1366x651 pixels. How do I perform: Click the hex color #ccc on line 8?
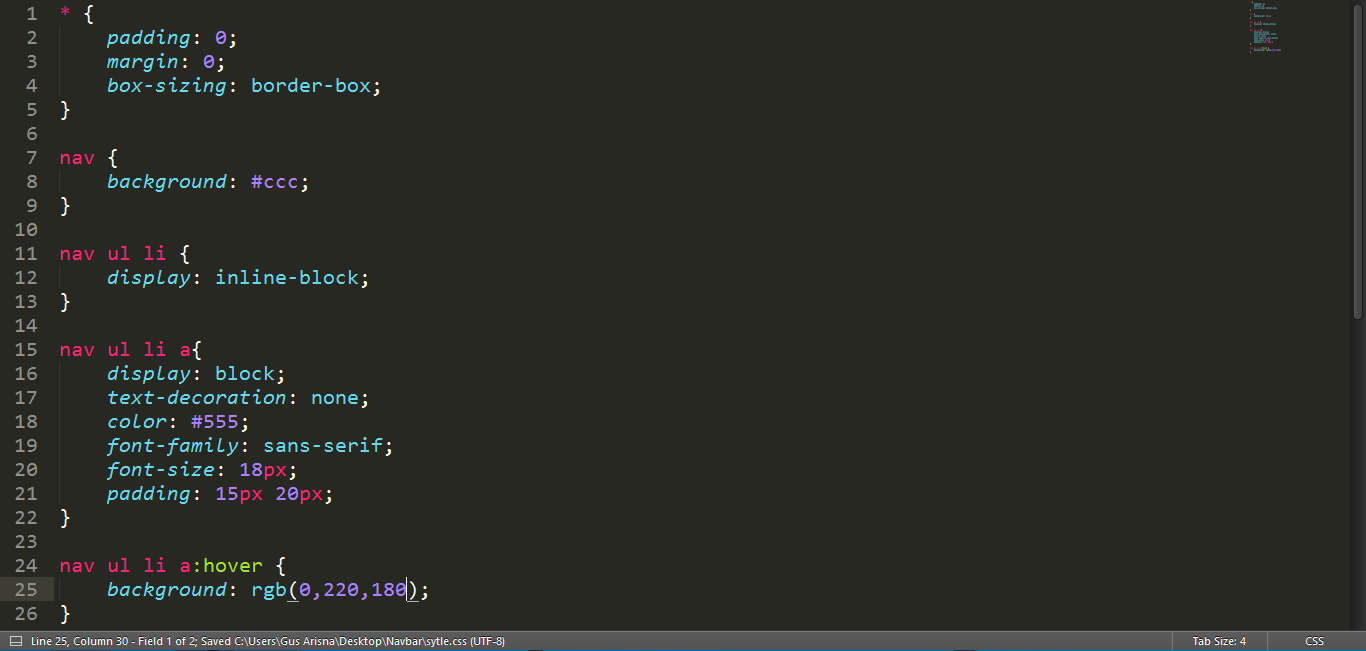pyautogui.click(x=272, y=181)
